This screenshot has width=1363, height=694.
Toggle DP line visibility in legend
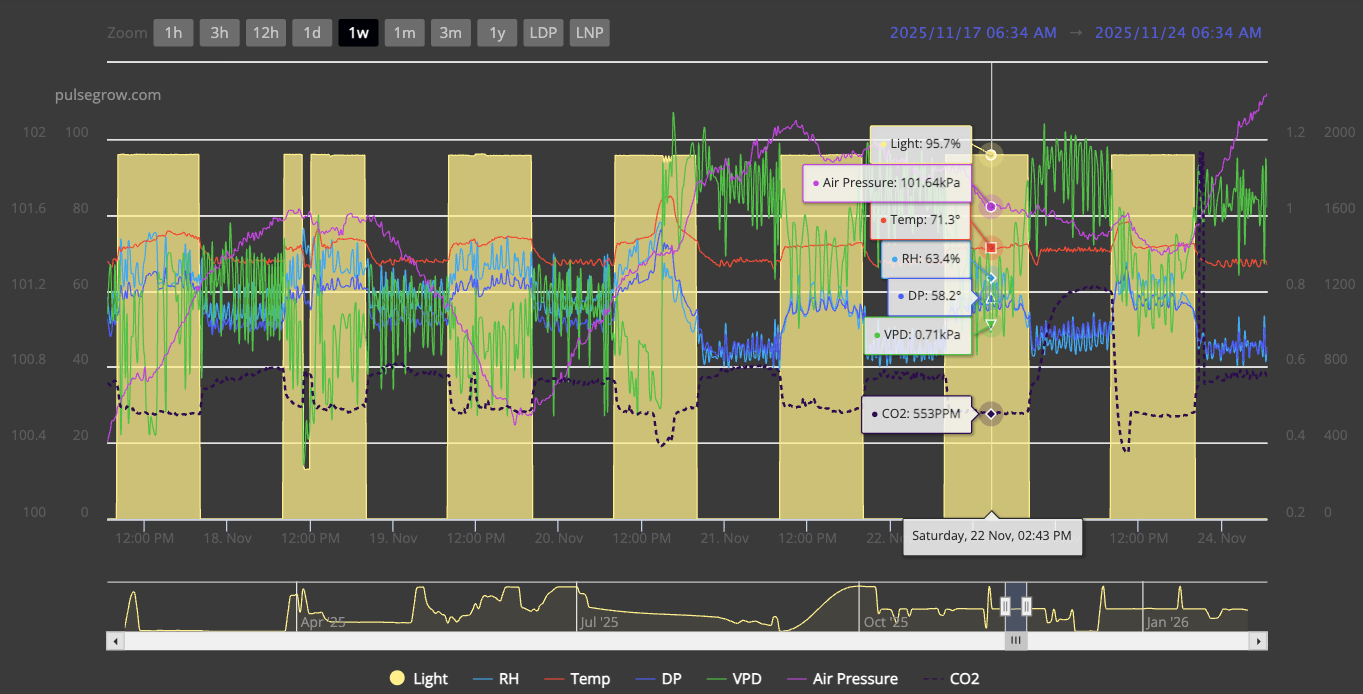pos(659,679)
